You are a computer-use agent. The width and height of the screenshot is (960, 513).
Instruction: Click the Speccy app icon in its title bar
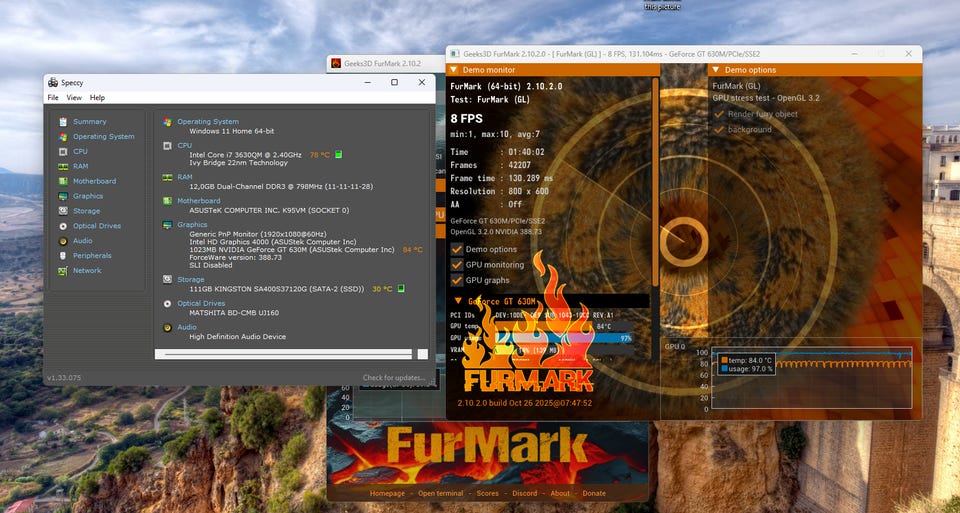(x=53, y=82)
